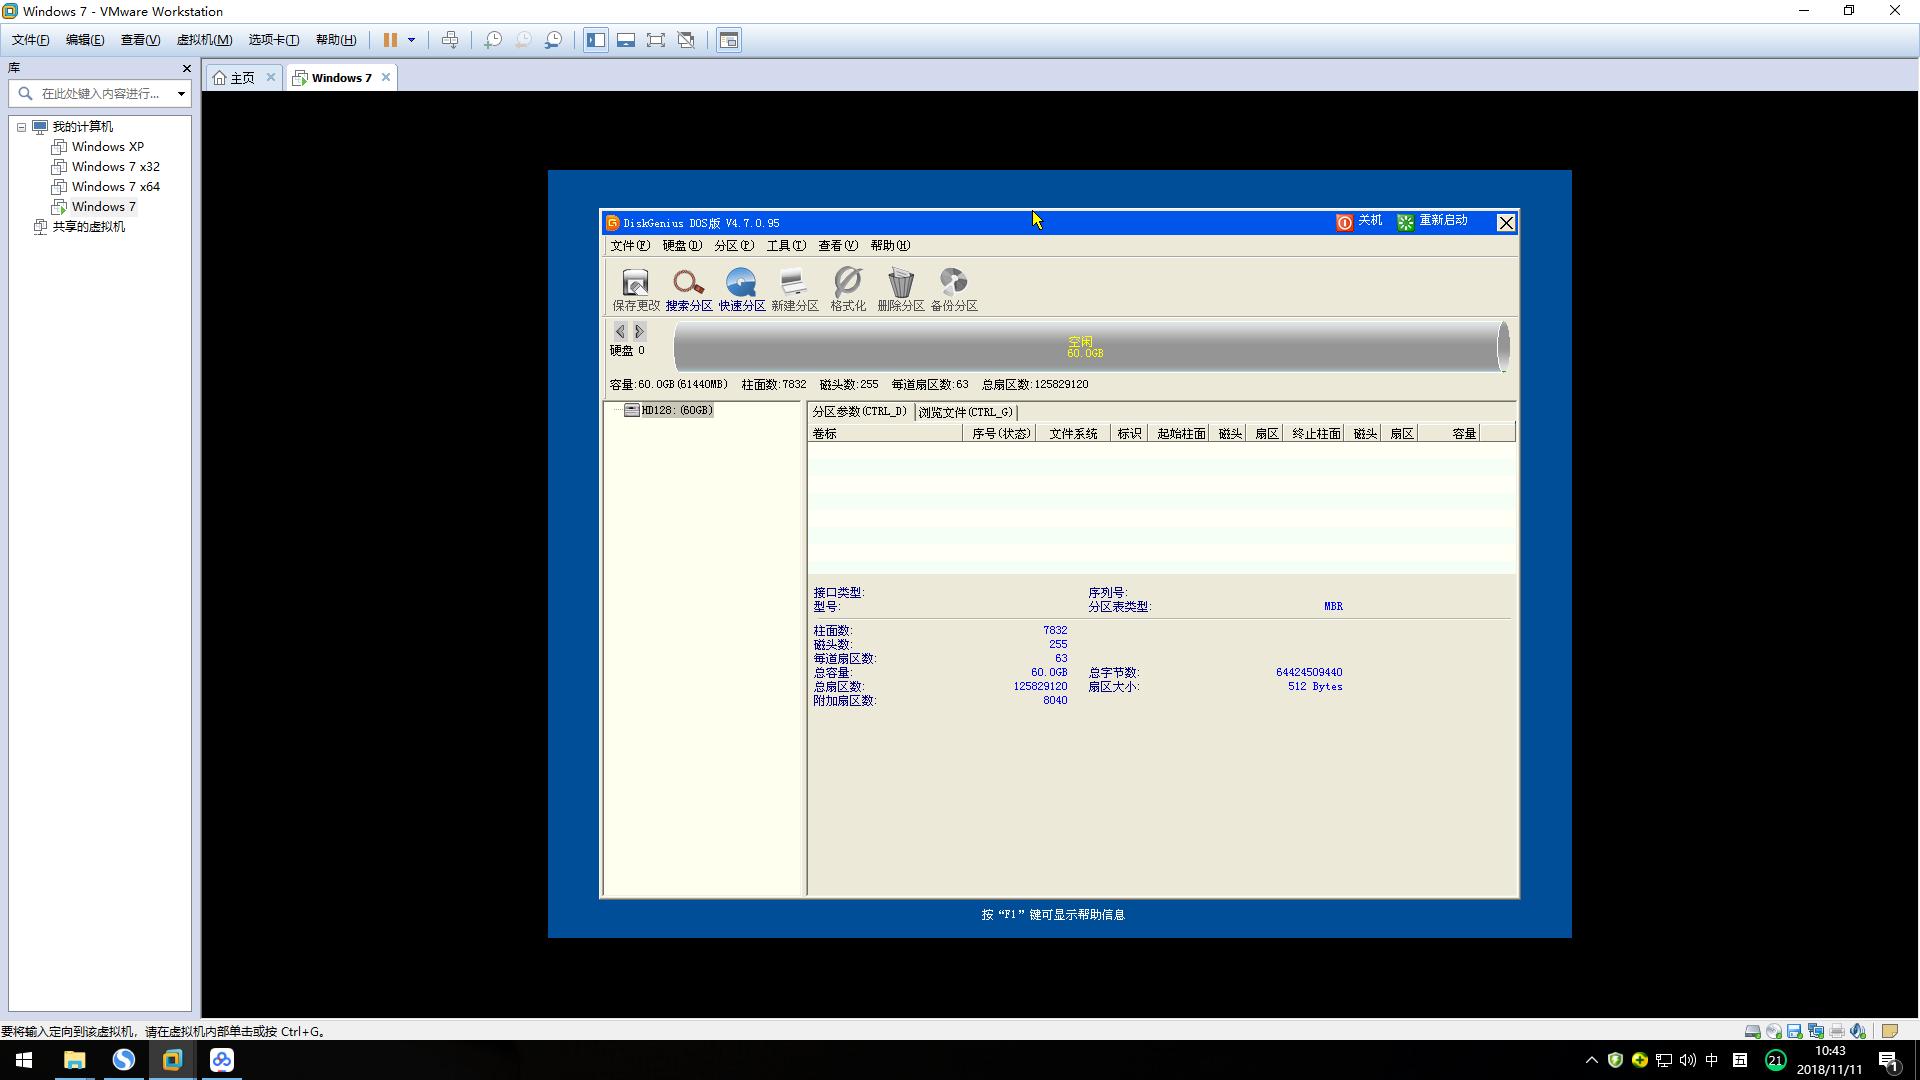Expand the pause button dropdown in VMware toolbar

coord(410,40)
